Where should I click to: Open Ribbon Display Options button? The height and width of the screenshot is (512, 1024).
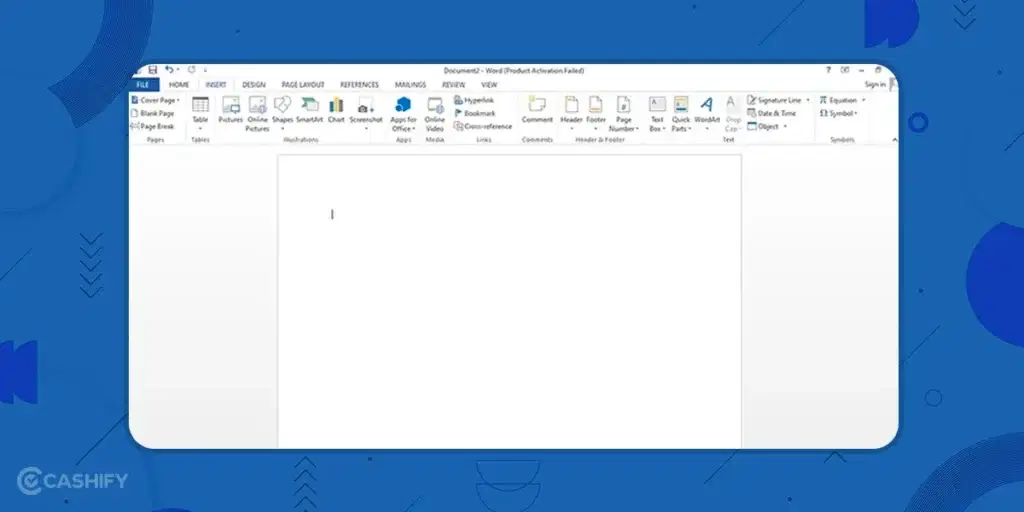pos(845,70)
